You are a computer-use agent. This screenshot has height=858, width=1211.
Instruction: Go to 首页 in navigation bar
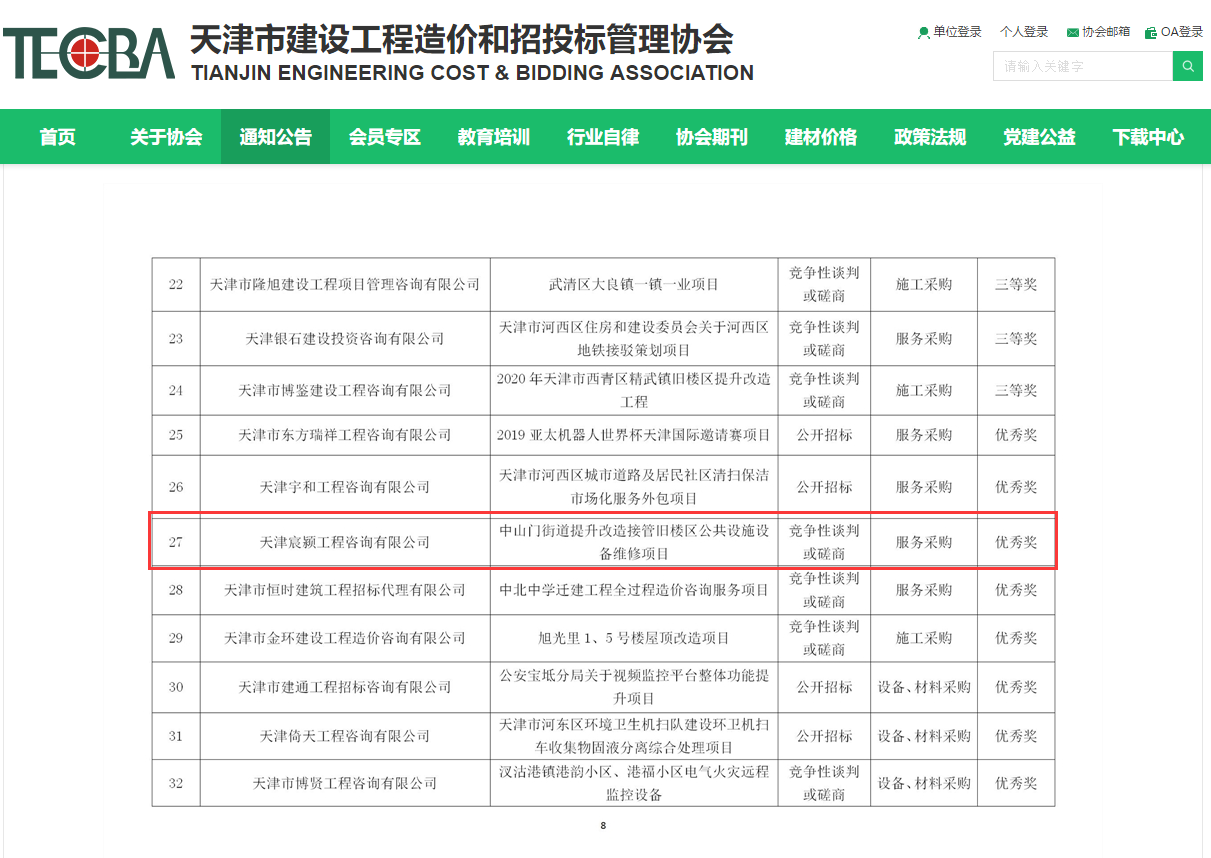(57, 137)
